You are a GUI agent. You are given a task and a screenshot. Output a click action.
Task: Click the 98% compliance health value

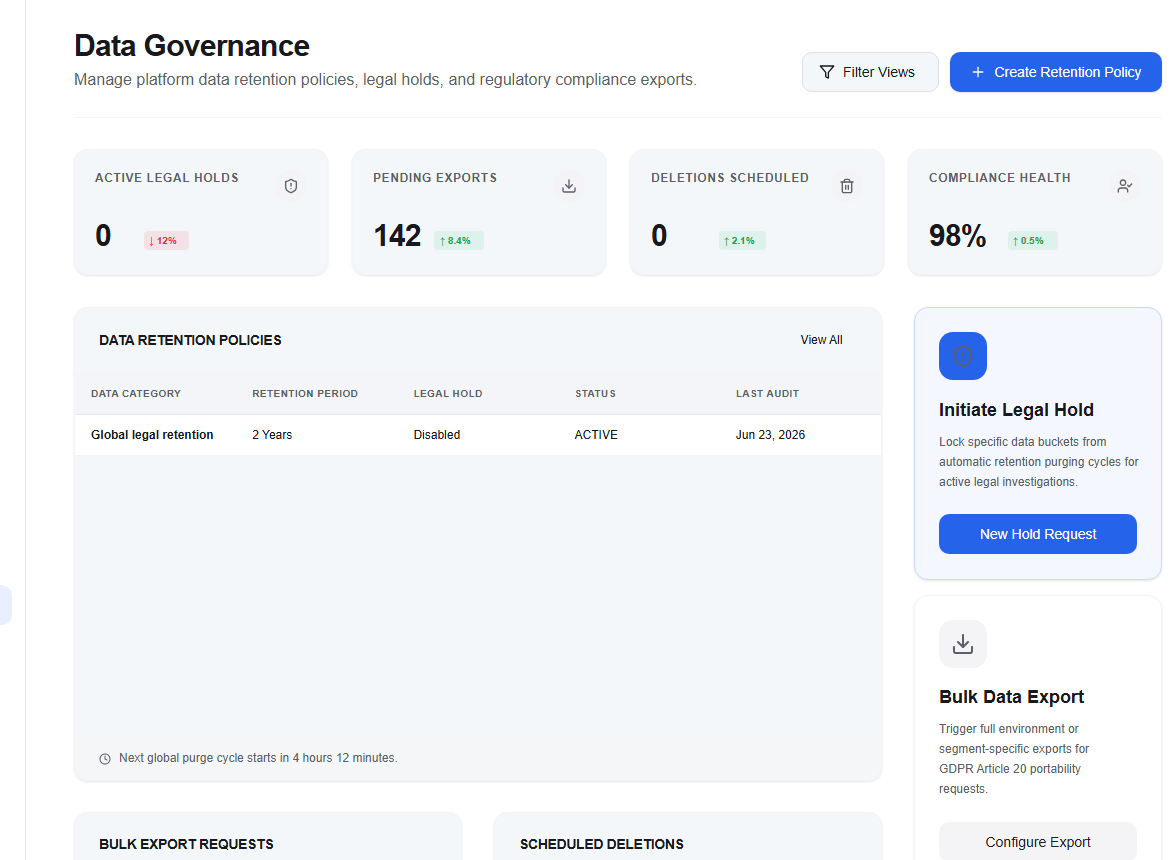pos(957,236)
